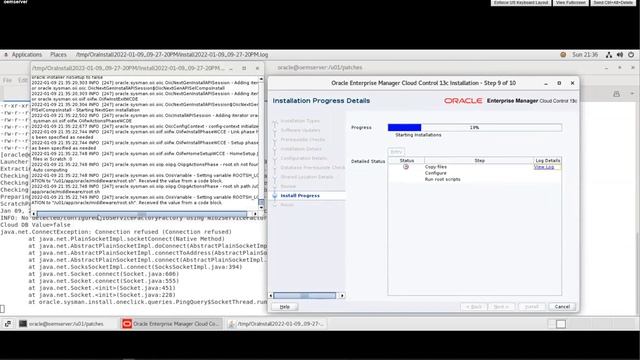Image resolution: width=640 pixels, height=360 pixels.
Task: Click the View Fullscreen button
Action: pos(571,2)
